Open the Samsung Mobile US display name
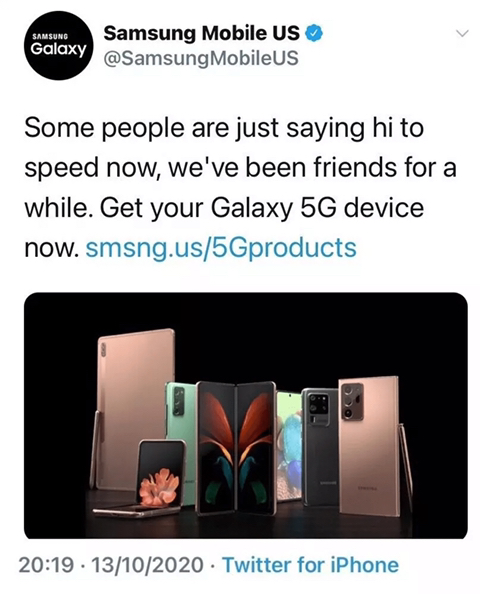This screenshot has height=594, width=480. 202,33
